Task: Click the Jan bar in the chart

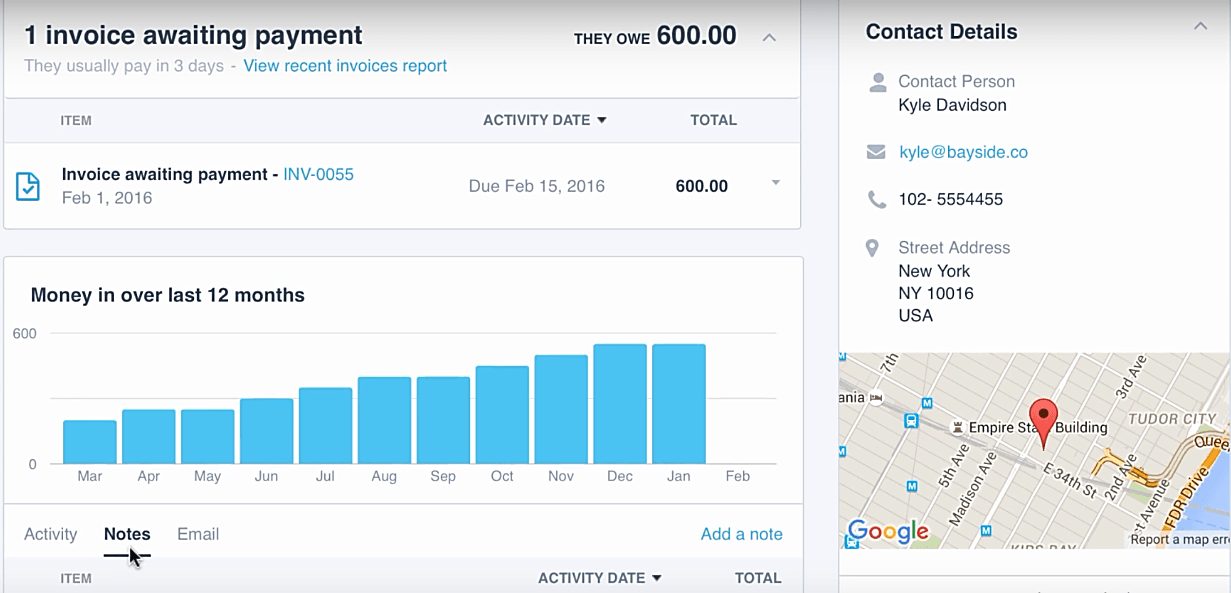Action: point(679,404)
